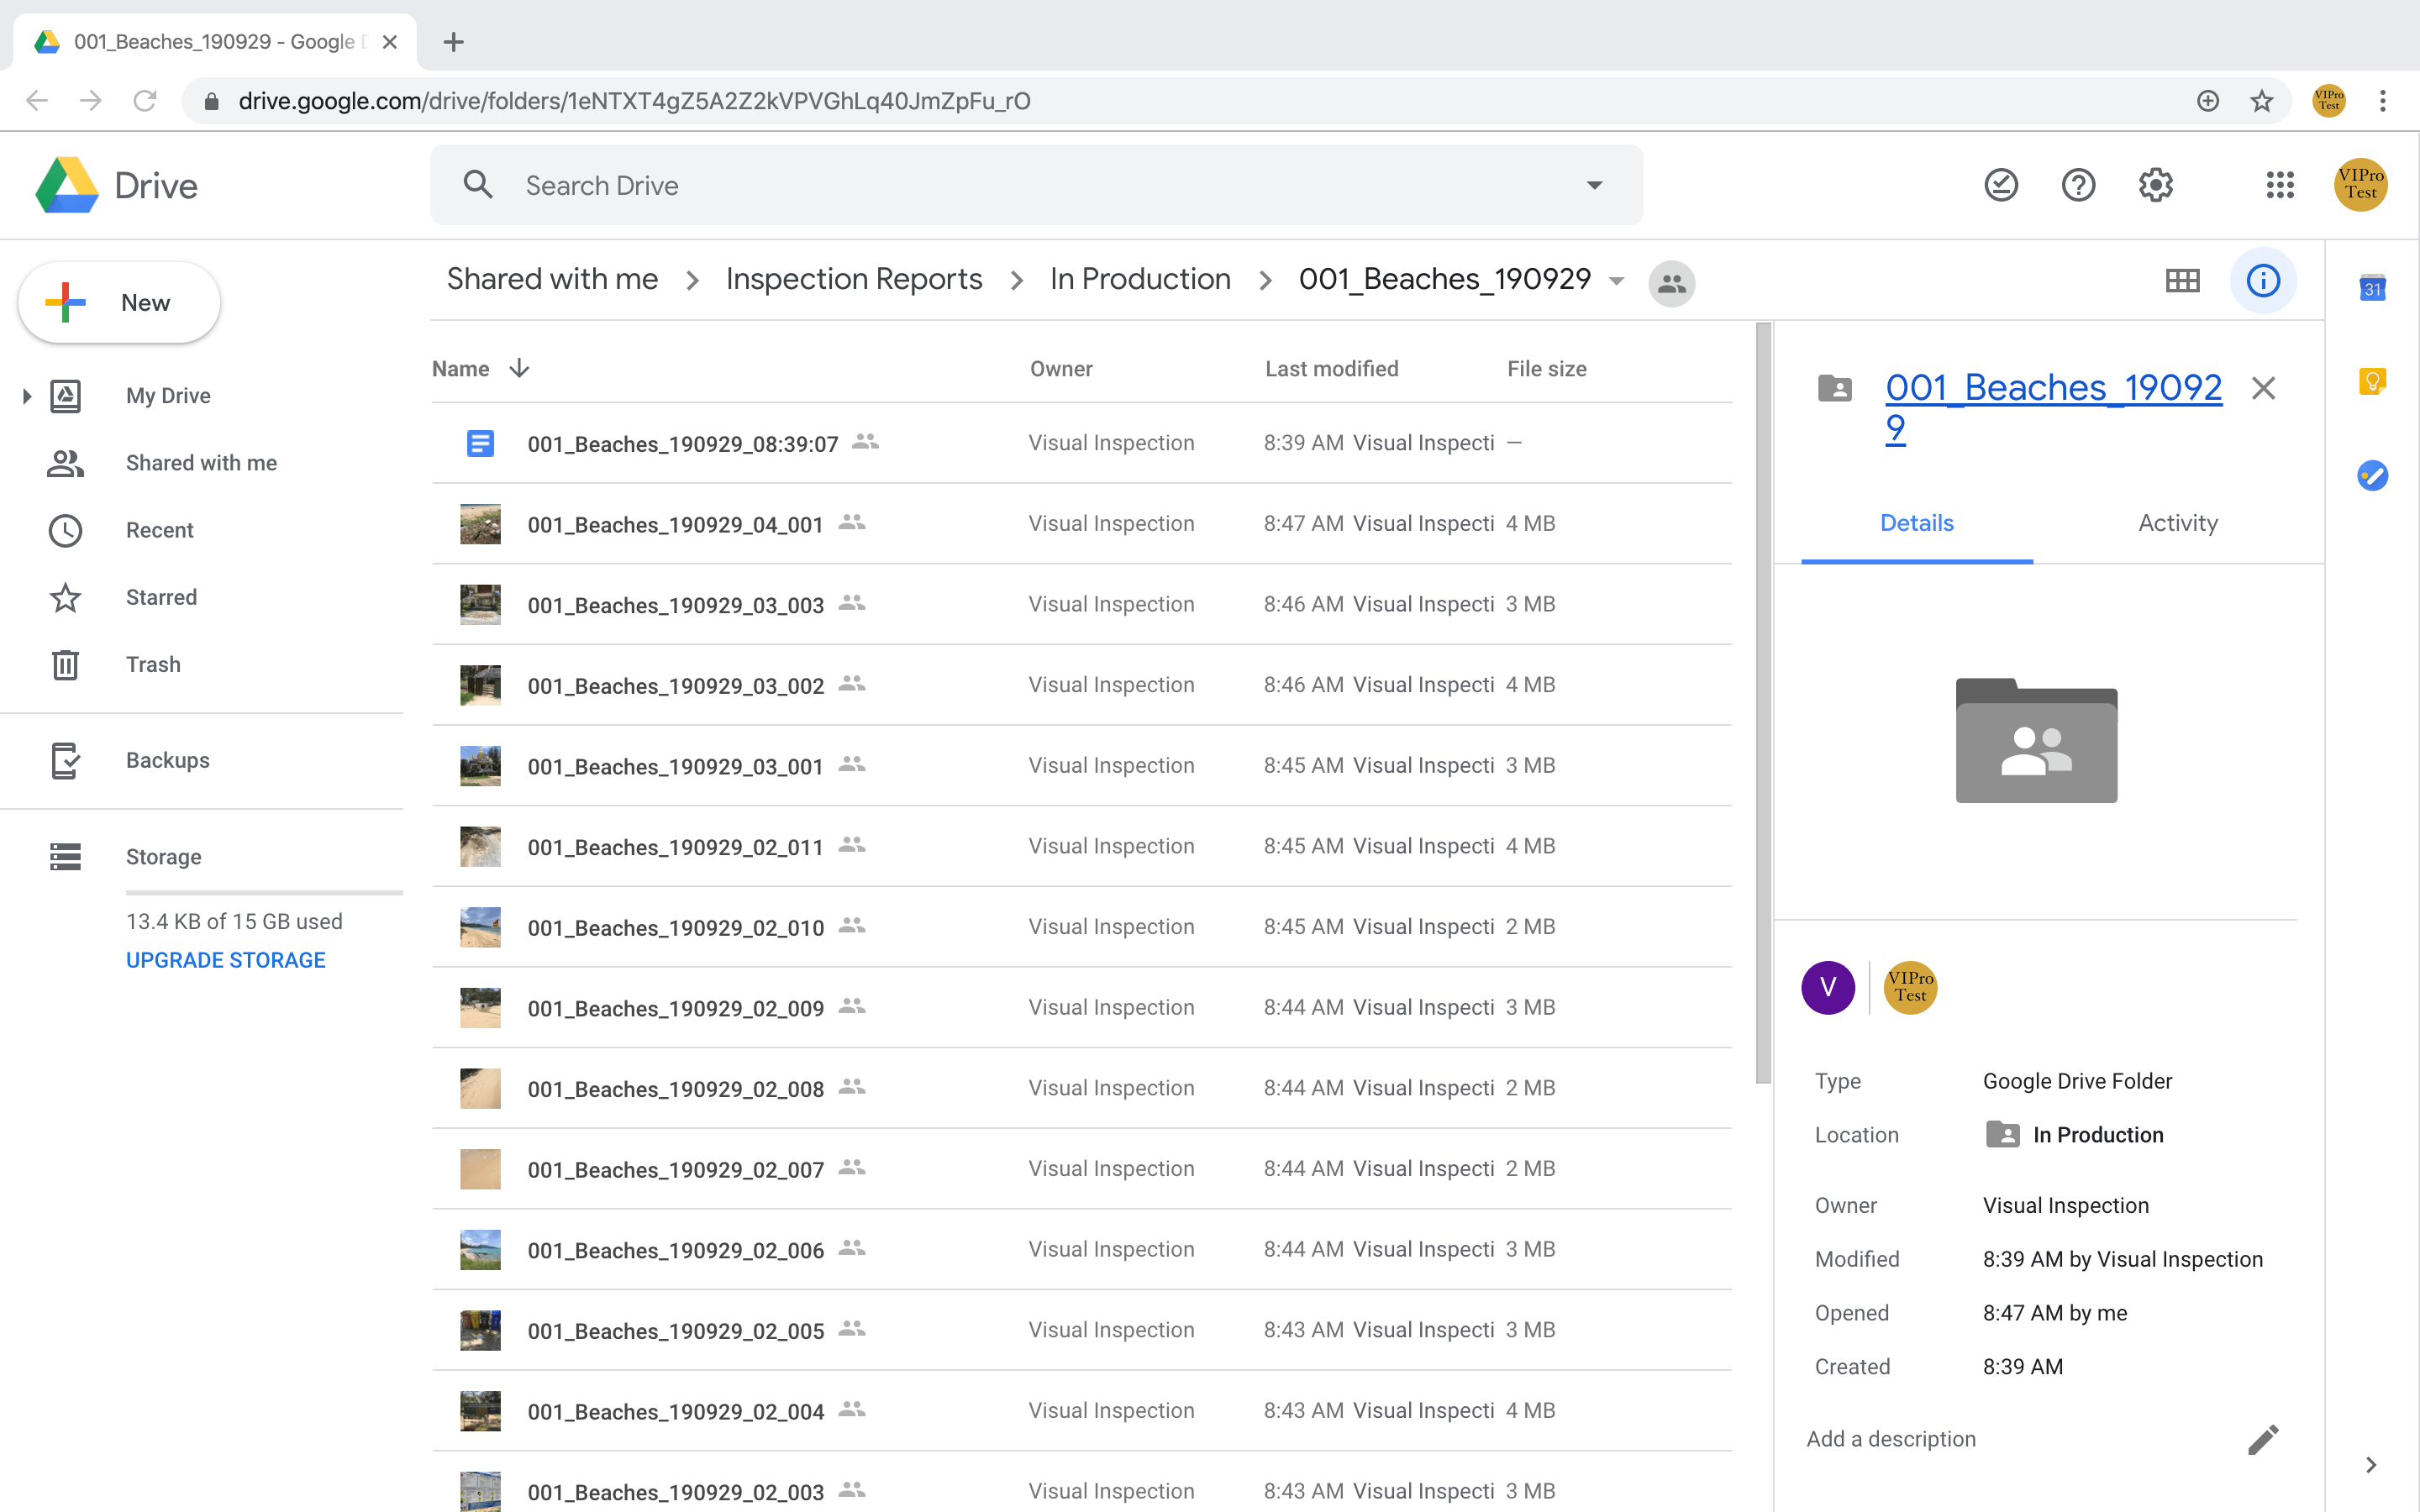The image size is (2420, 1512).
Task: Select file 001_Beaches_190929_02_004
Action: pos(1081,1411)
